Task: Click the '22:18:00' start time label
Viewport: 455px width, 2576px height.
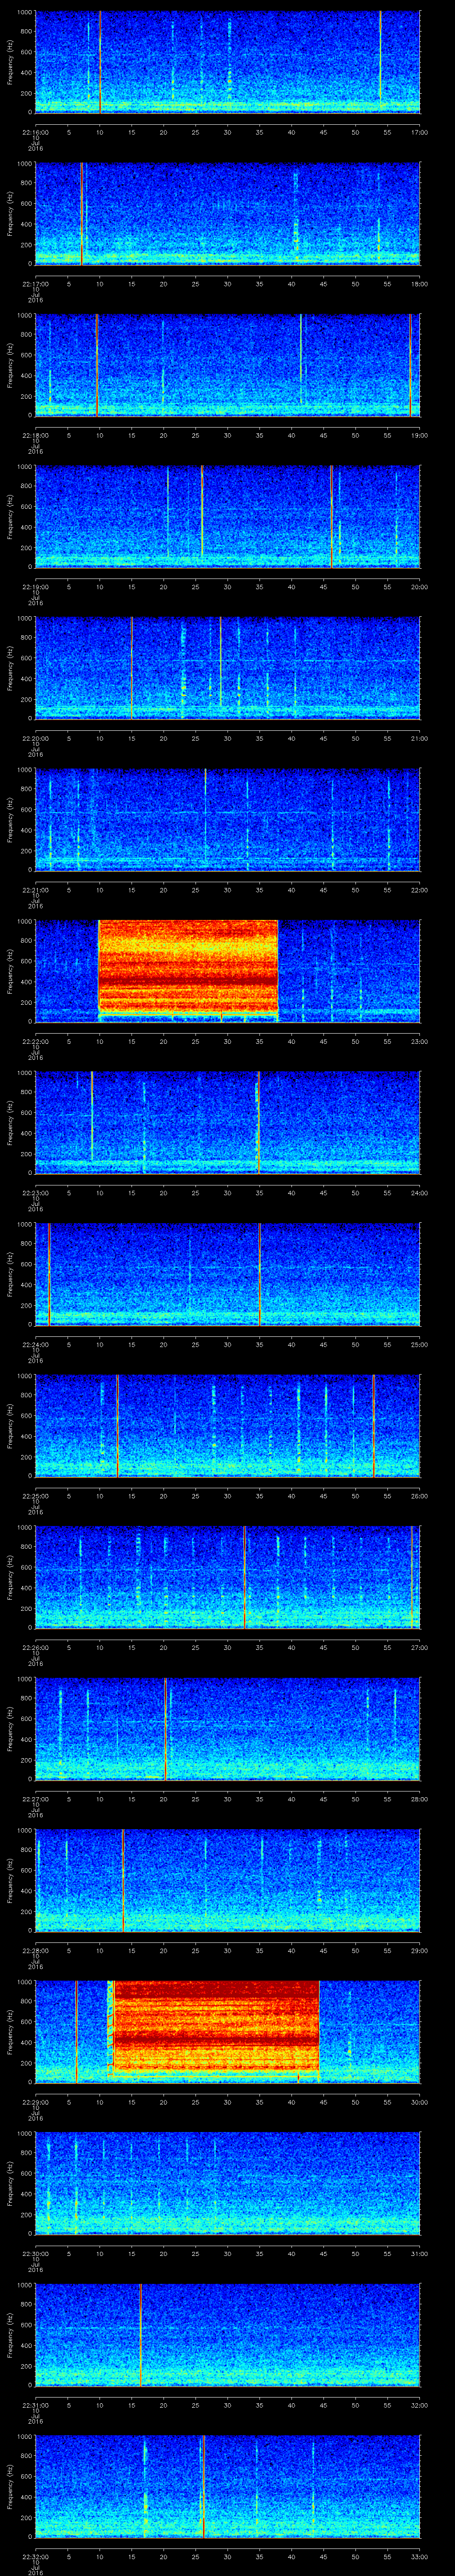Action: (35, 434)
